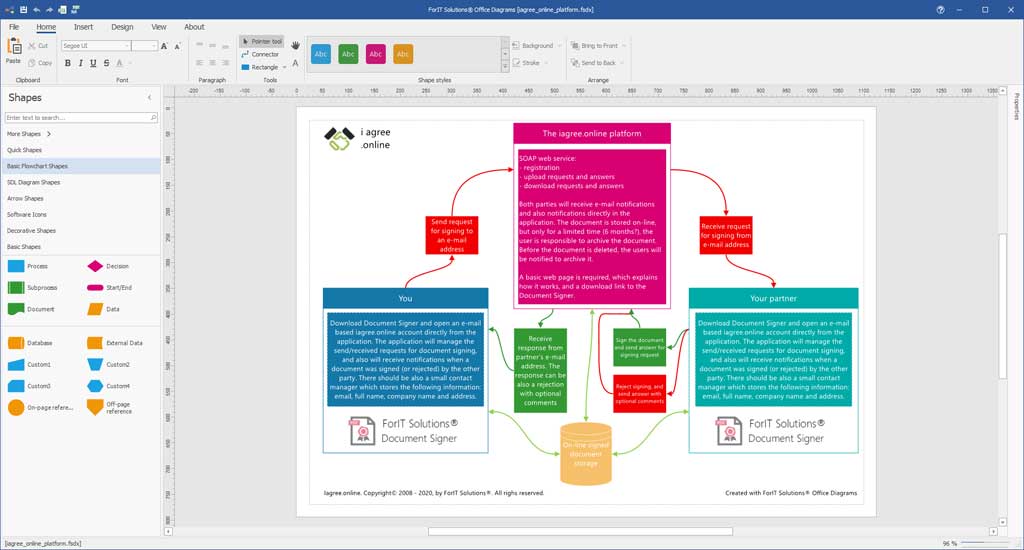Open the Insert ribbon tab
1024x550 pixels.
[x=83, y=27]
